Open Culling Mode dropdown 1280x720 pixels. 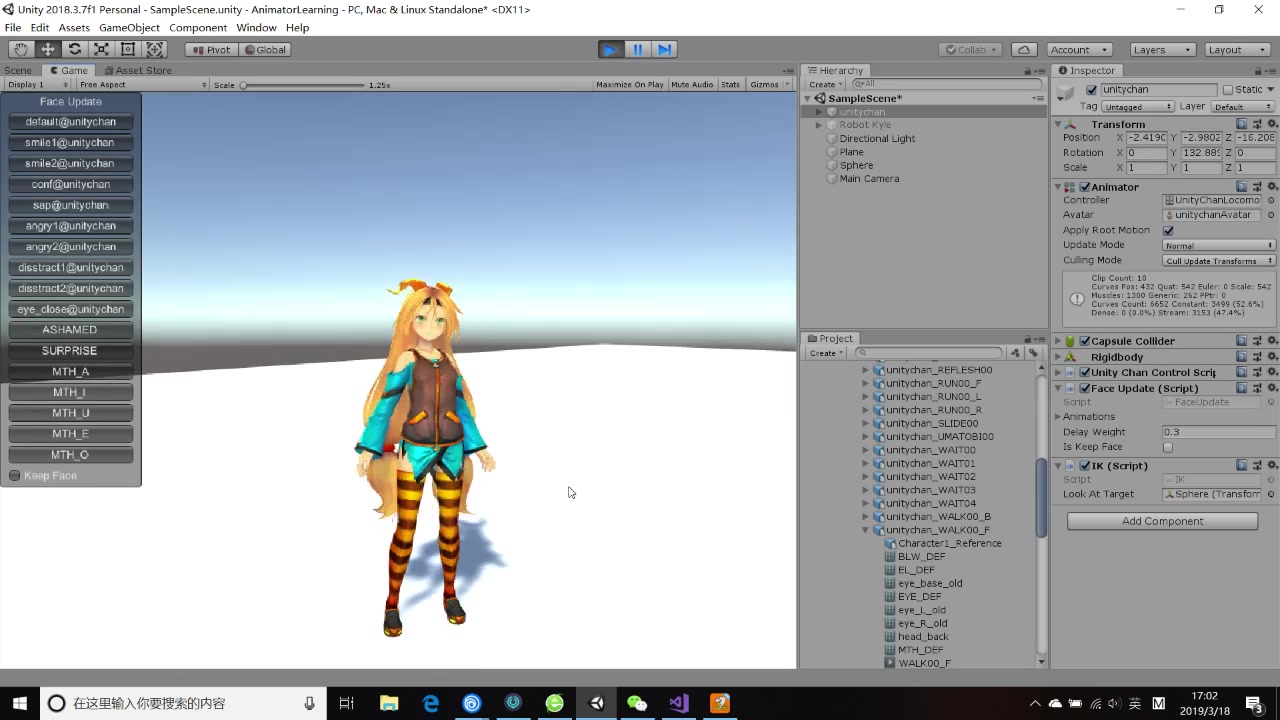1219,261
